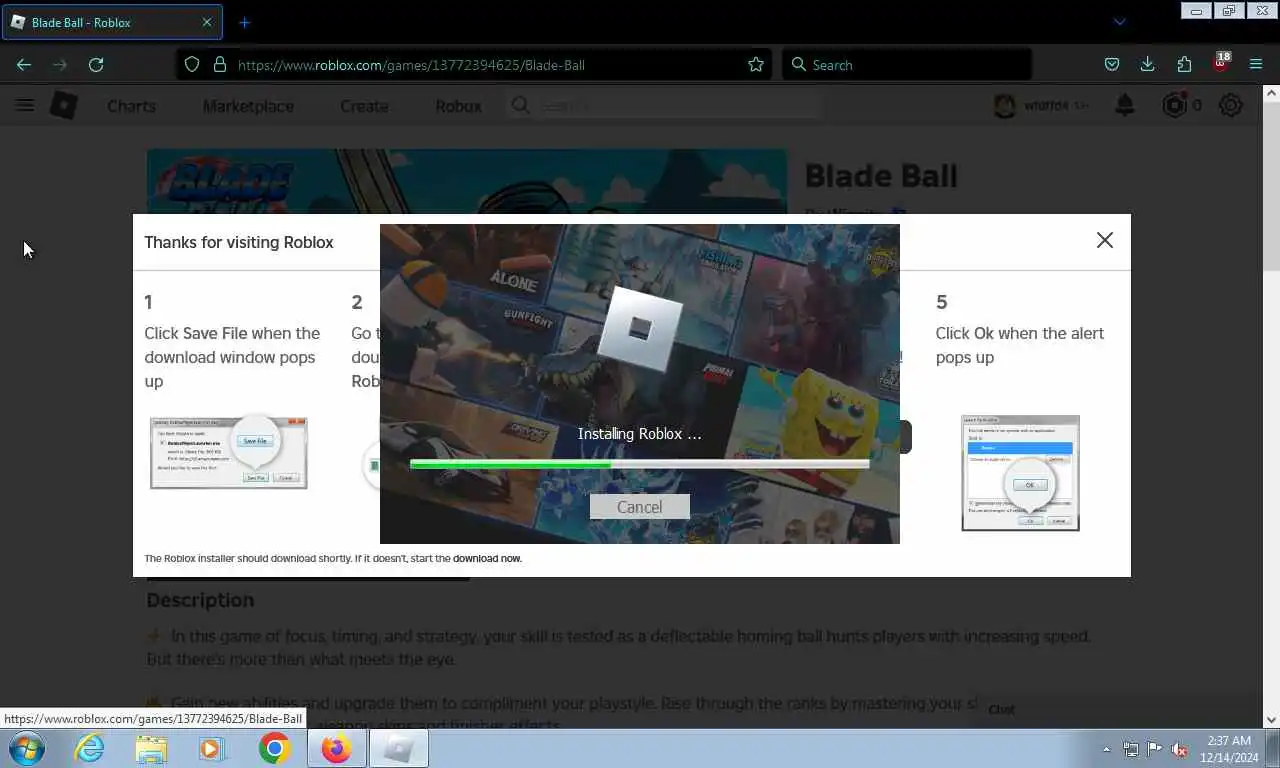Open the Marketplace menu item
This screenshot has height=768, width=1280.
pos(248,106)
